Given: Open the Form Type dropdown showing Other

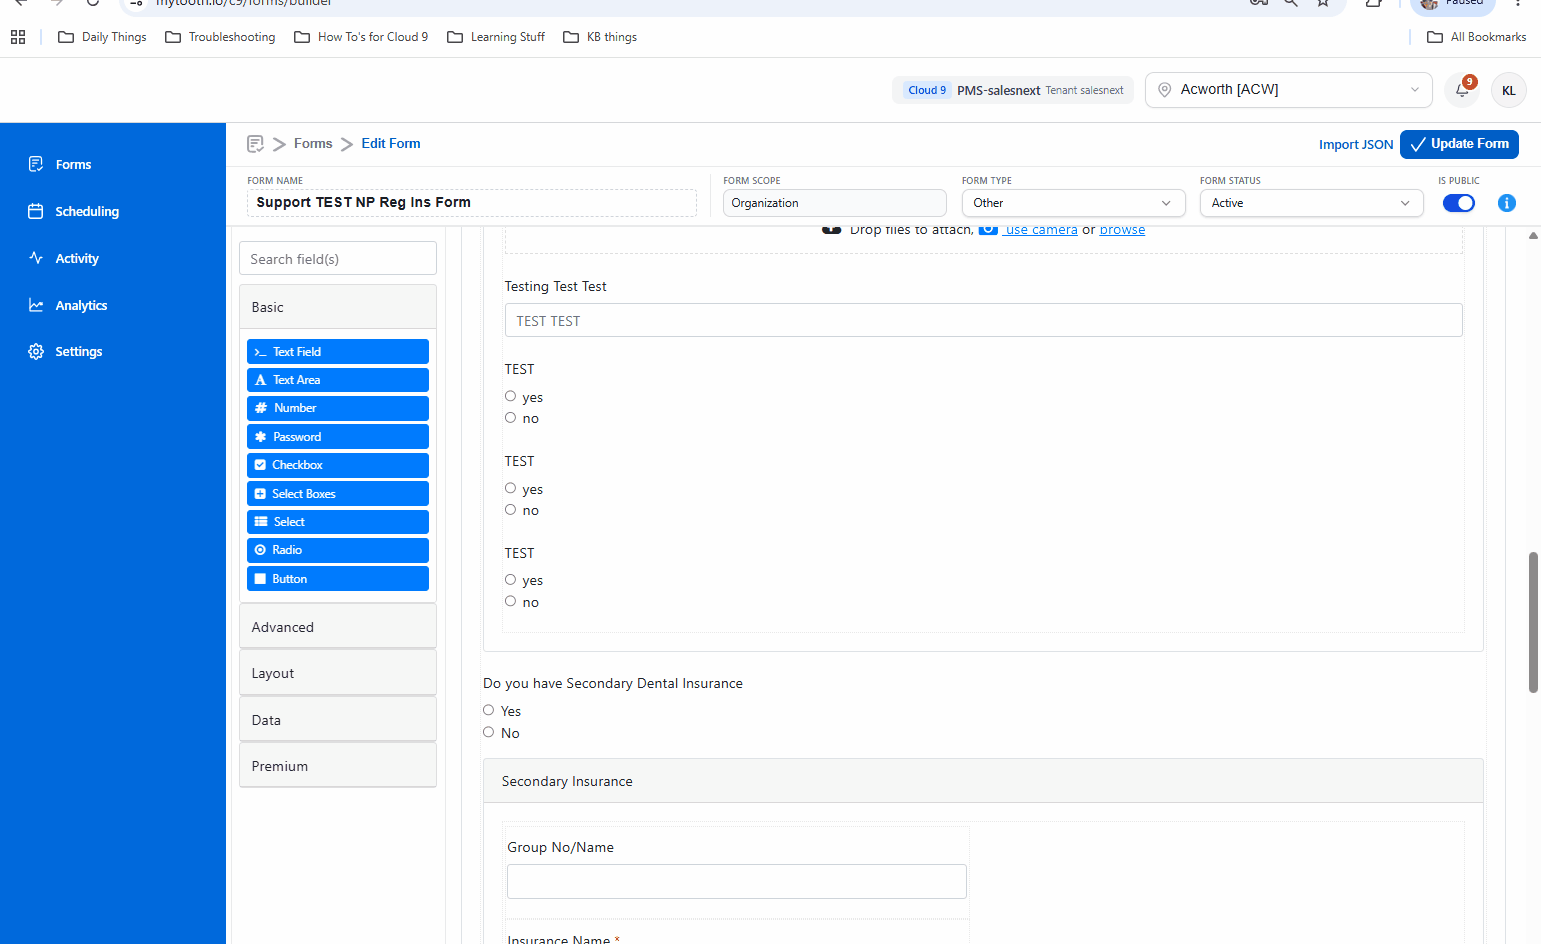Looking at the screenshot, I should pyautogui.click(x=1073, y=203).
